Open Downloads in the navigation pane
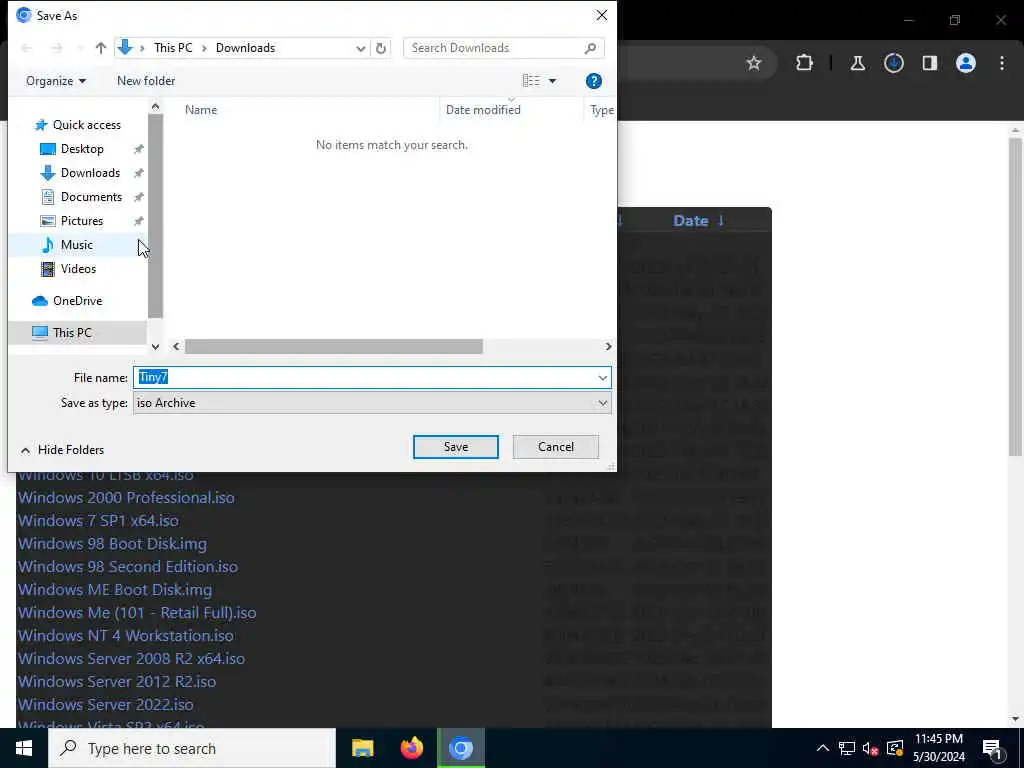Image resolution: width=1024 pixels, height=768 pixels. pos(90,173)
